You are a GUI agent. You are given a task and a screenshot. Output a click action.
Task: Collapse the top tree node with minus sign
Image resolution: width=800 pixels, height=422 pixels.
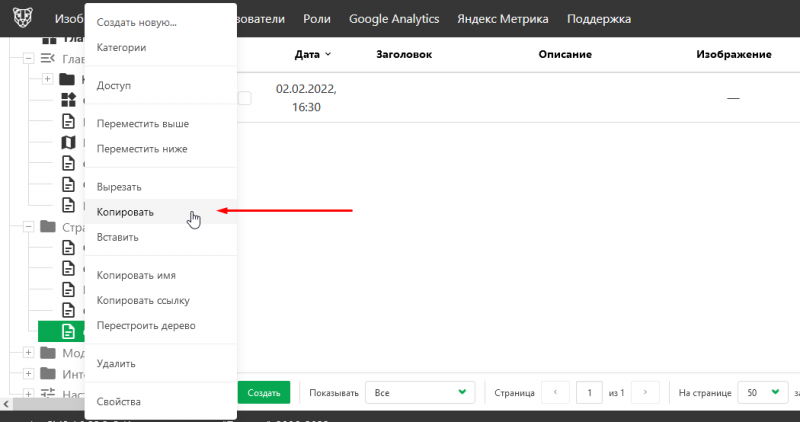click(x=28, y=59)
